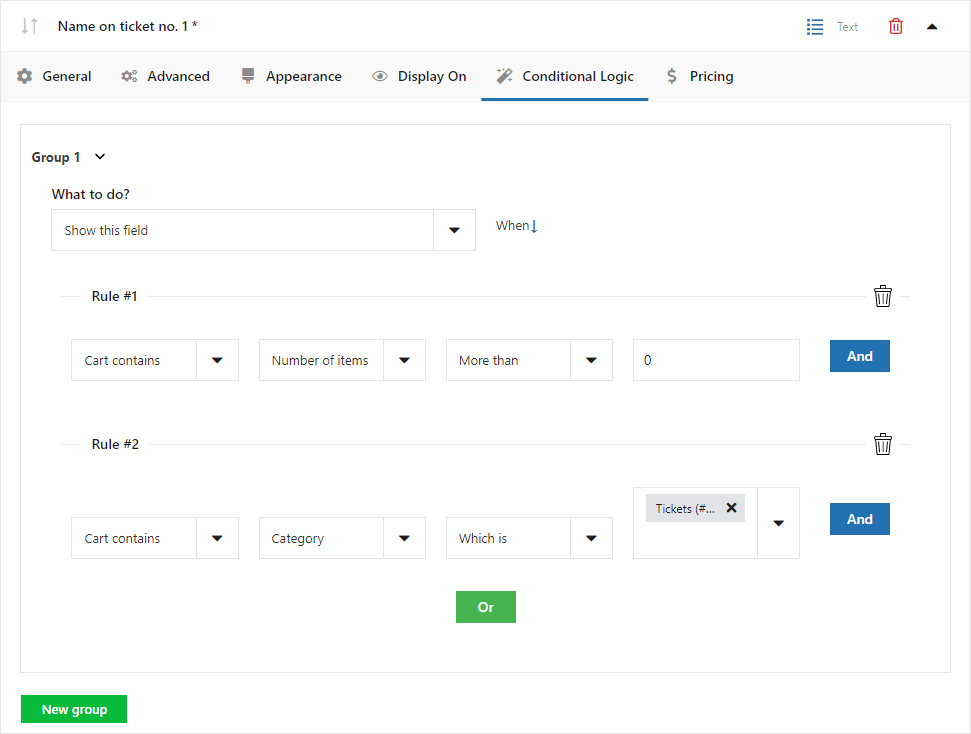Open the 'Which is' dropdown

click(x=529, y=538)
